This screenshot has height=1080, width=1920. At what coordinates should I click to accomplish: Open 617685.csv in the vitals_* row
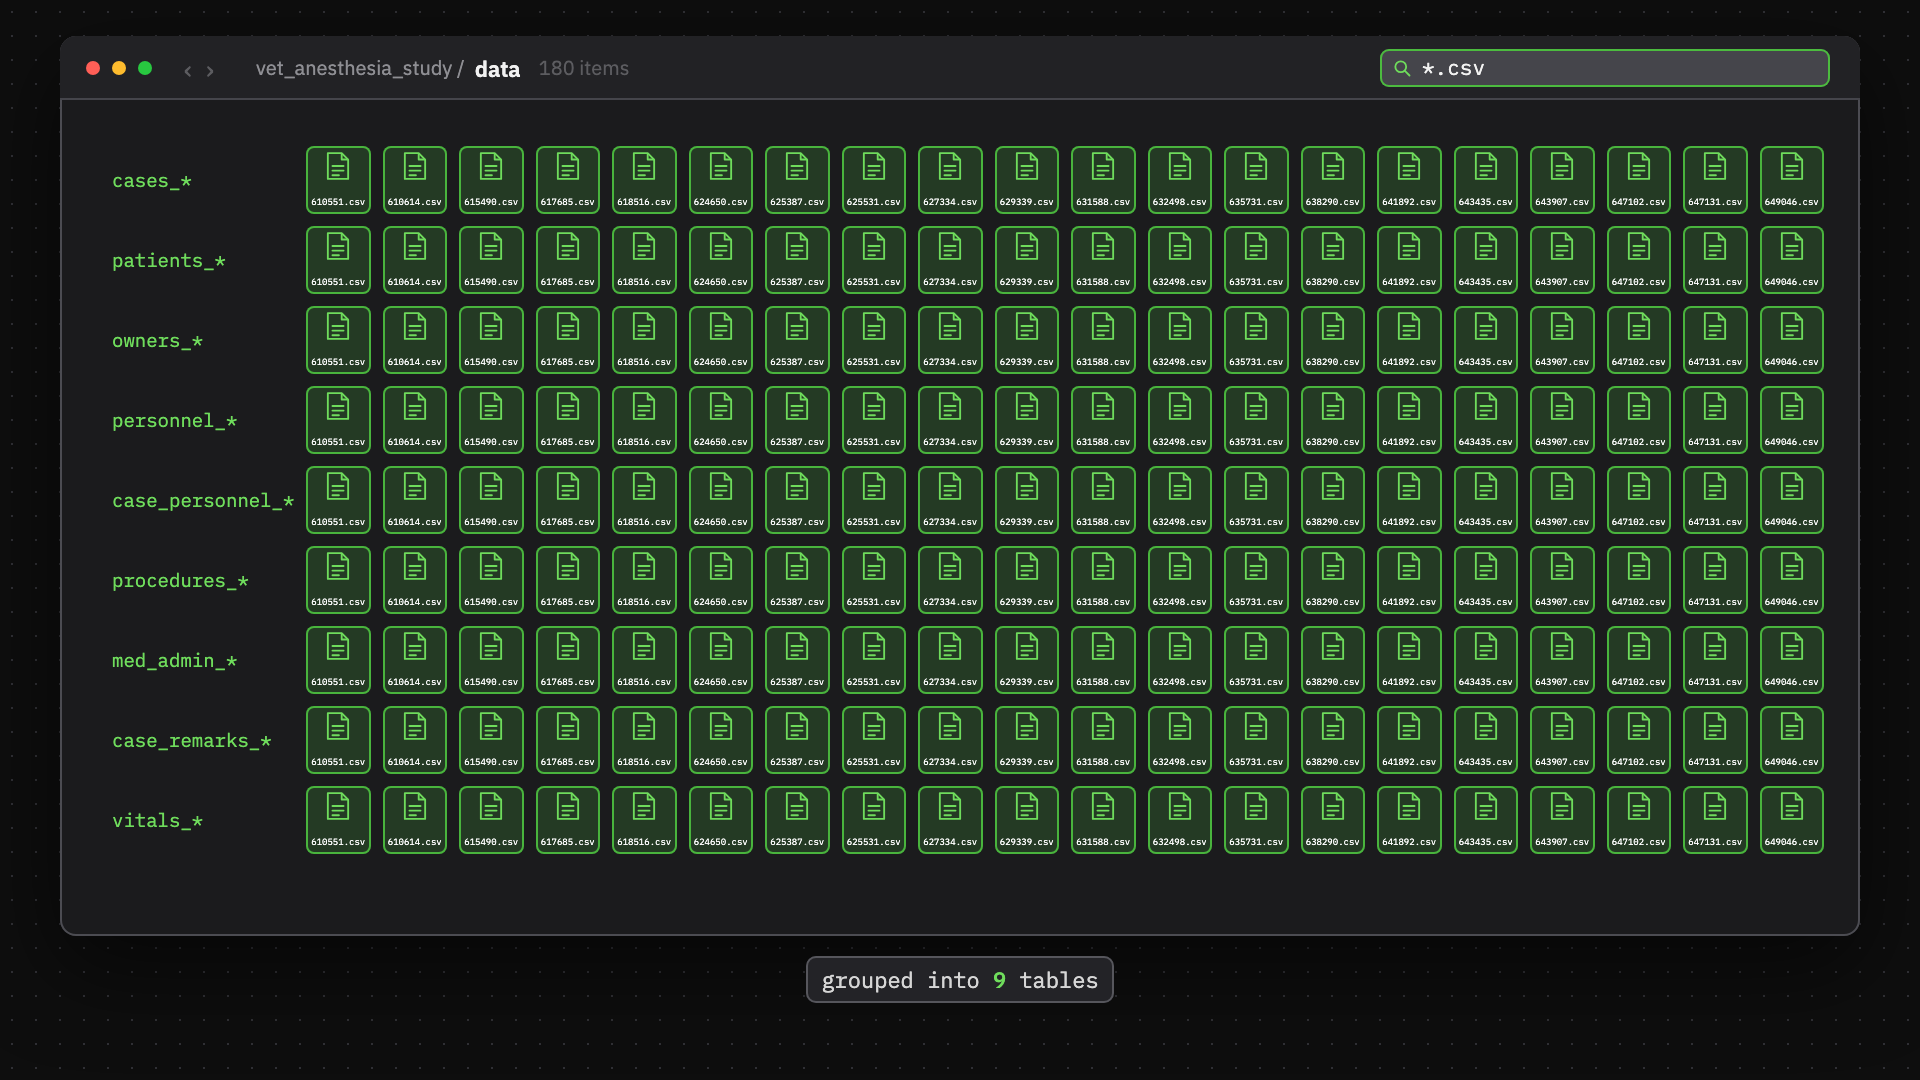568,820
